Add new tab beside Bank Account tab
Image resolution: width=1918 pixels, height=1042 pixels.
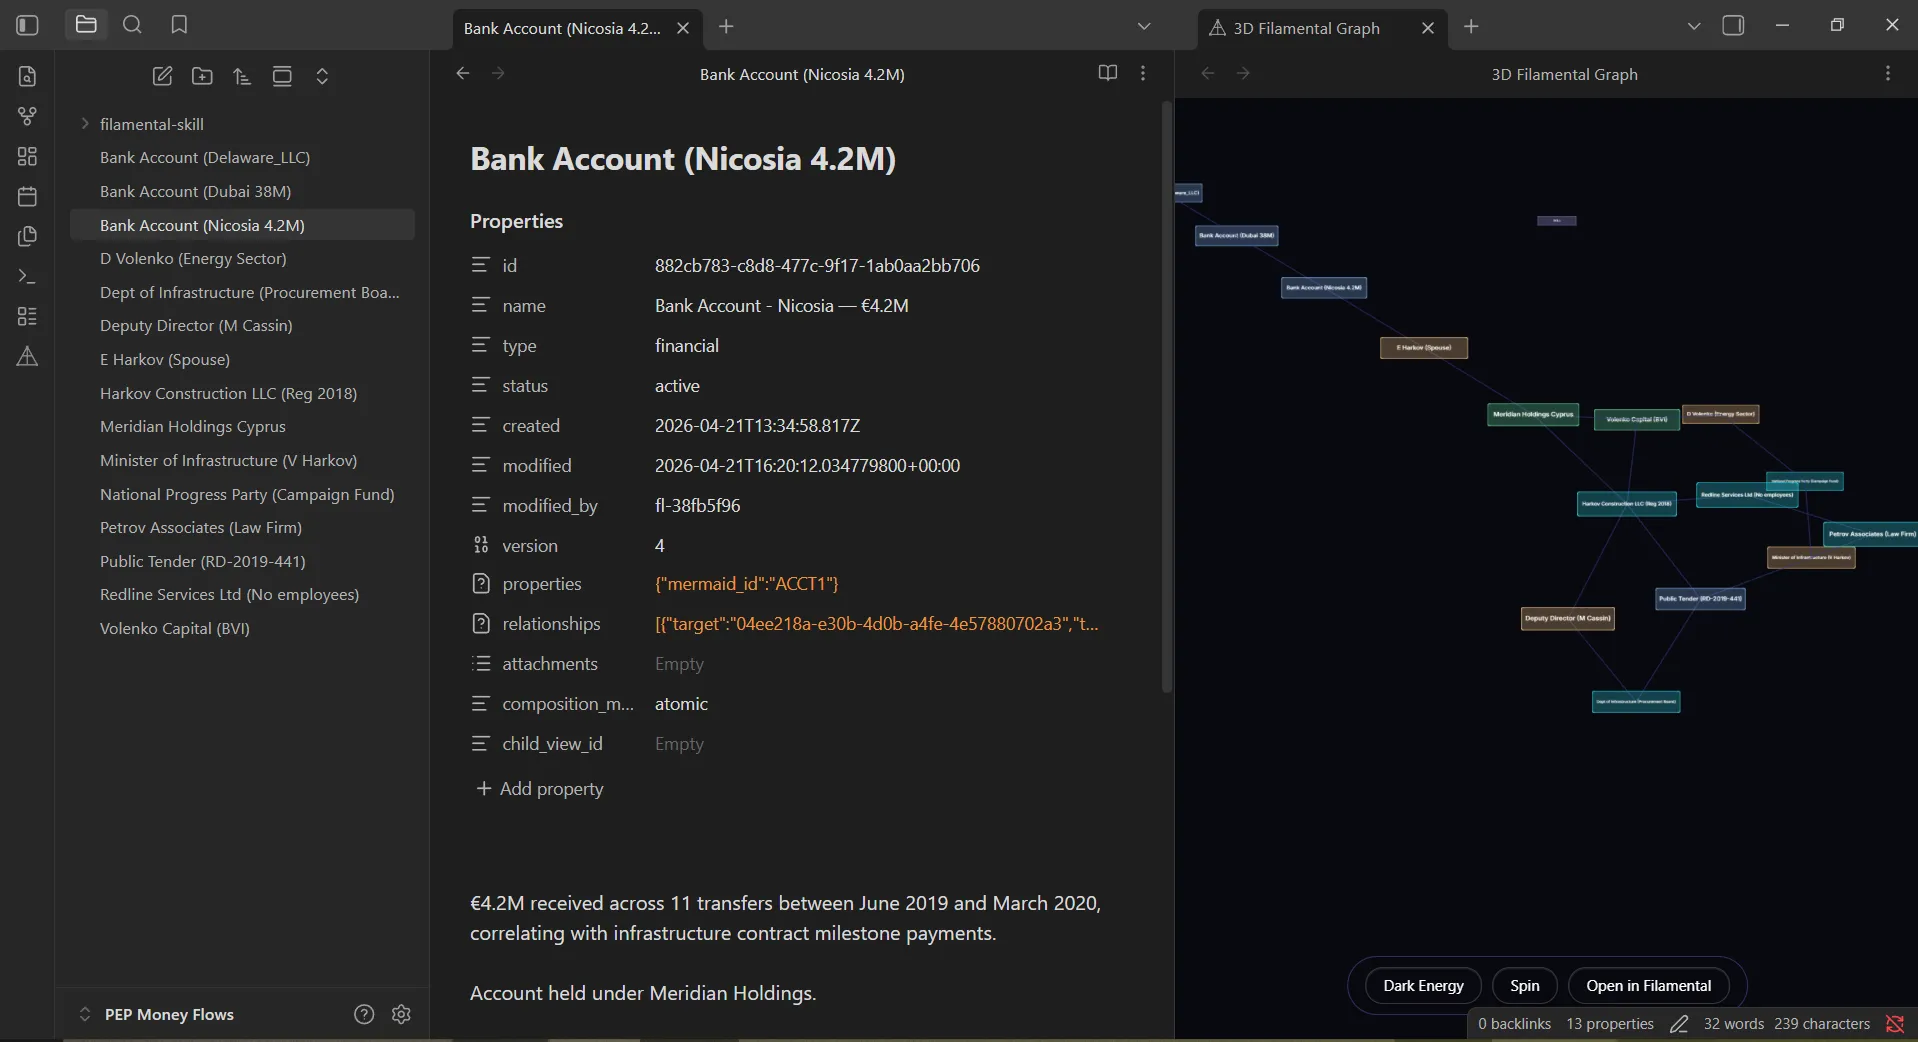pos(726,27)
